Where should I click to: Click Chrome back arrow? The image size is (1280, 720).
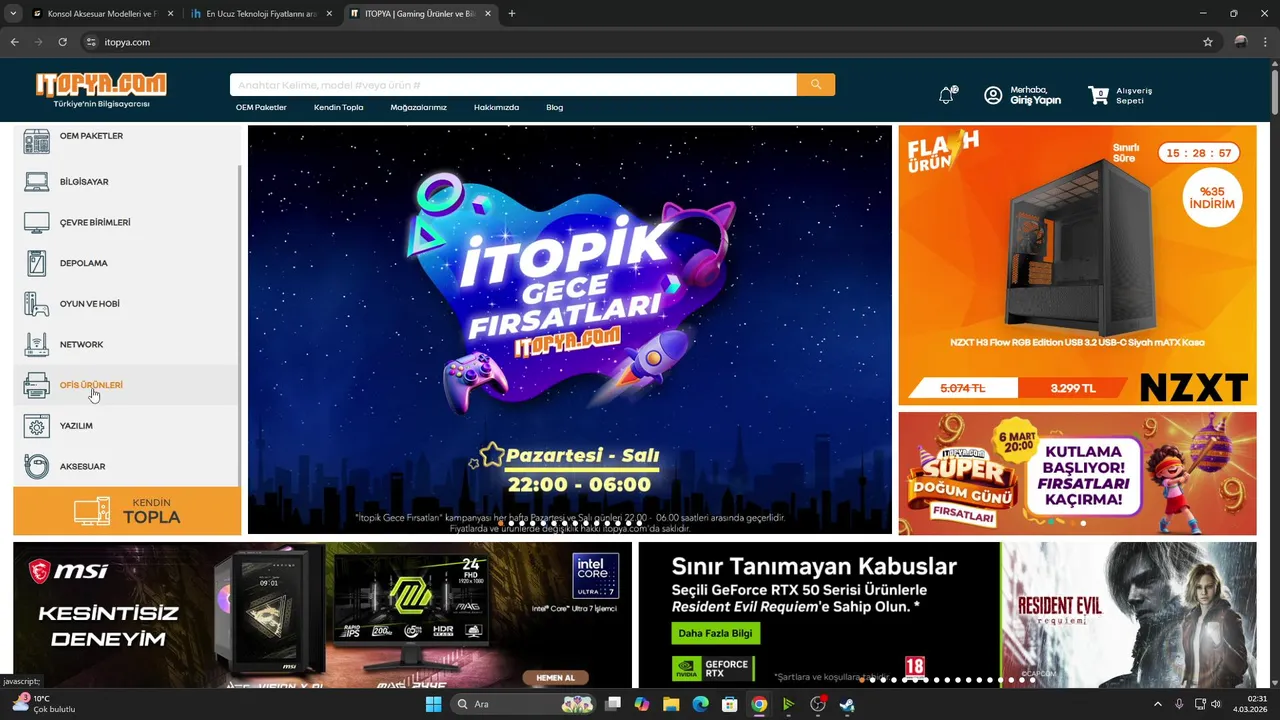pyautogui.click(x=15, y=42)
